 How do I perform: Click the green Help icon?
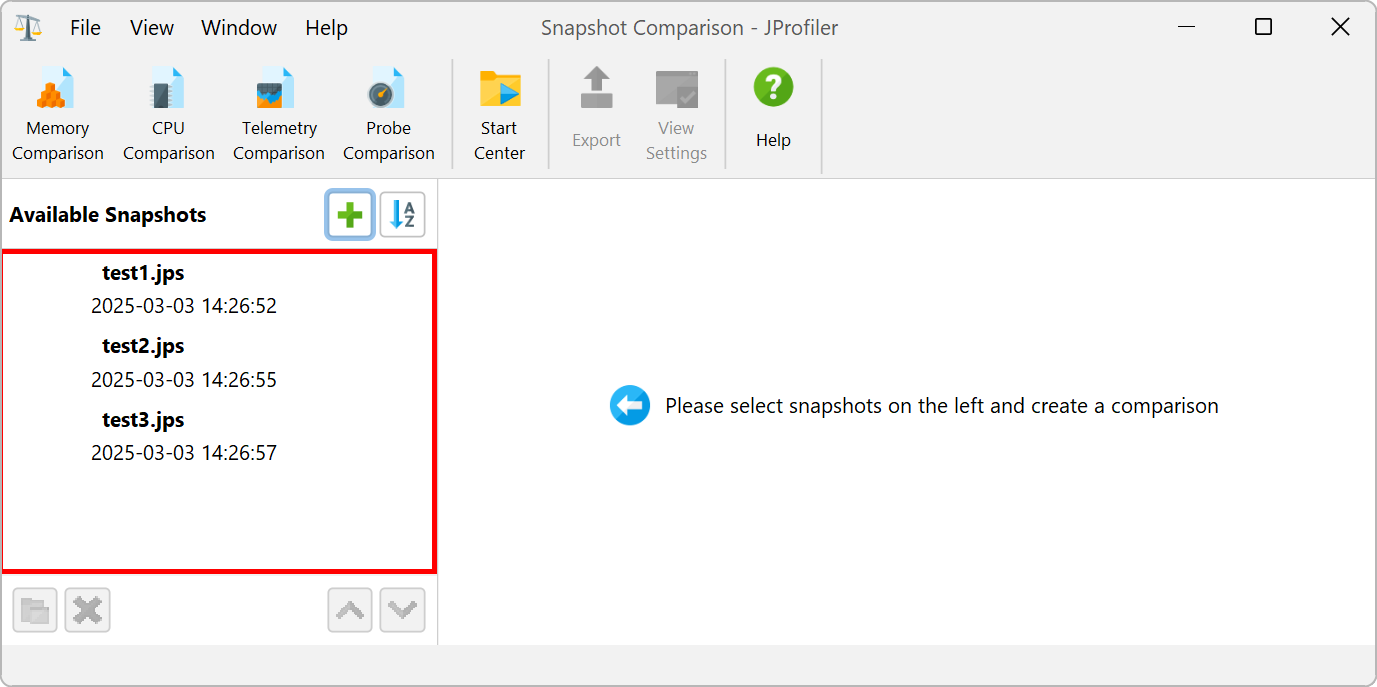click(773, 89)
